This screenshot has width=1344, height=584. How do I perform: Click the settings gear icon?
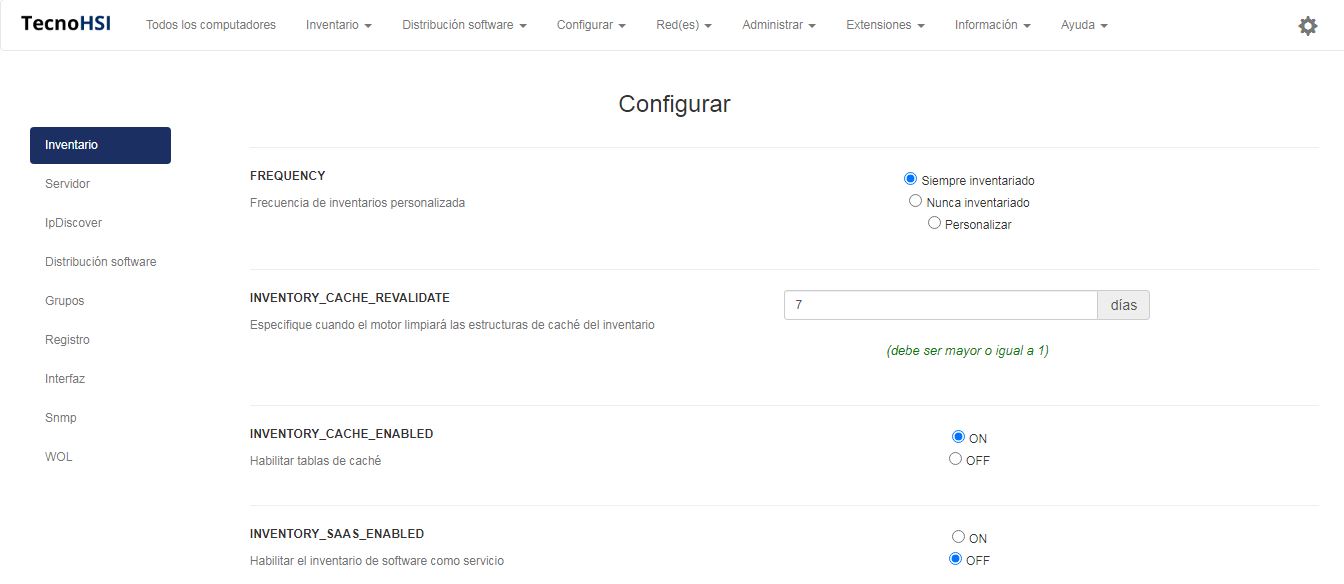click(1307, 26)
